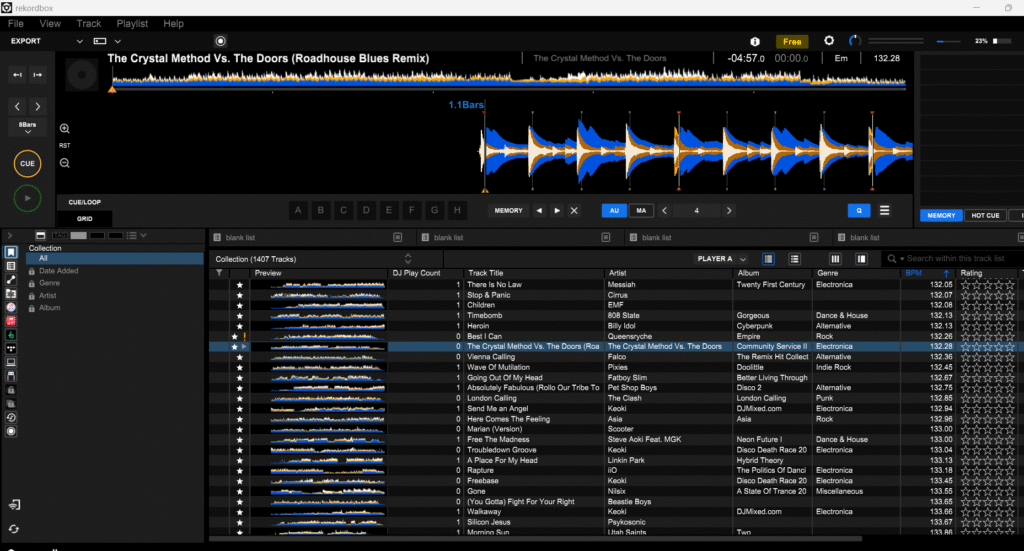The width and height of the screenshot is (1024, 551).
Task: Open the View menu
Action: [x=50, y=24]
